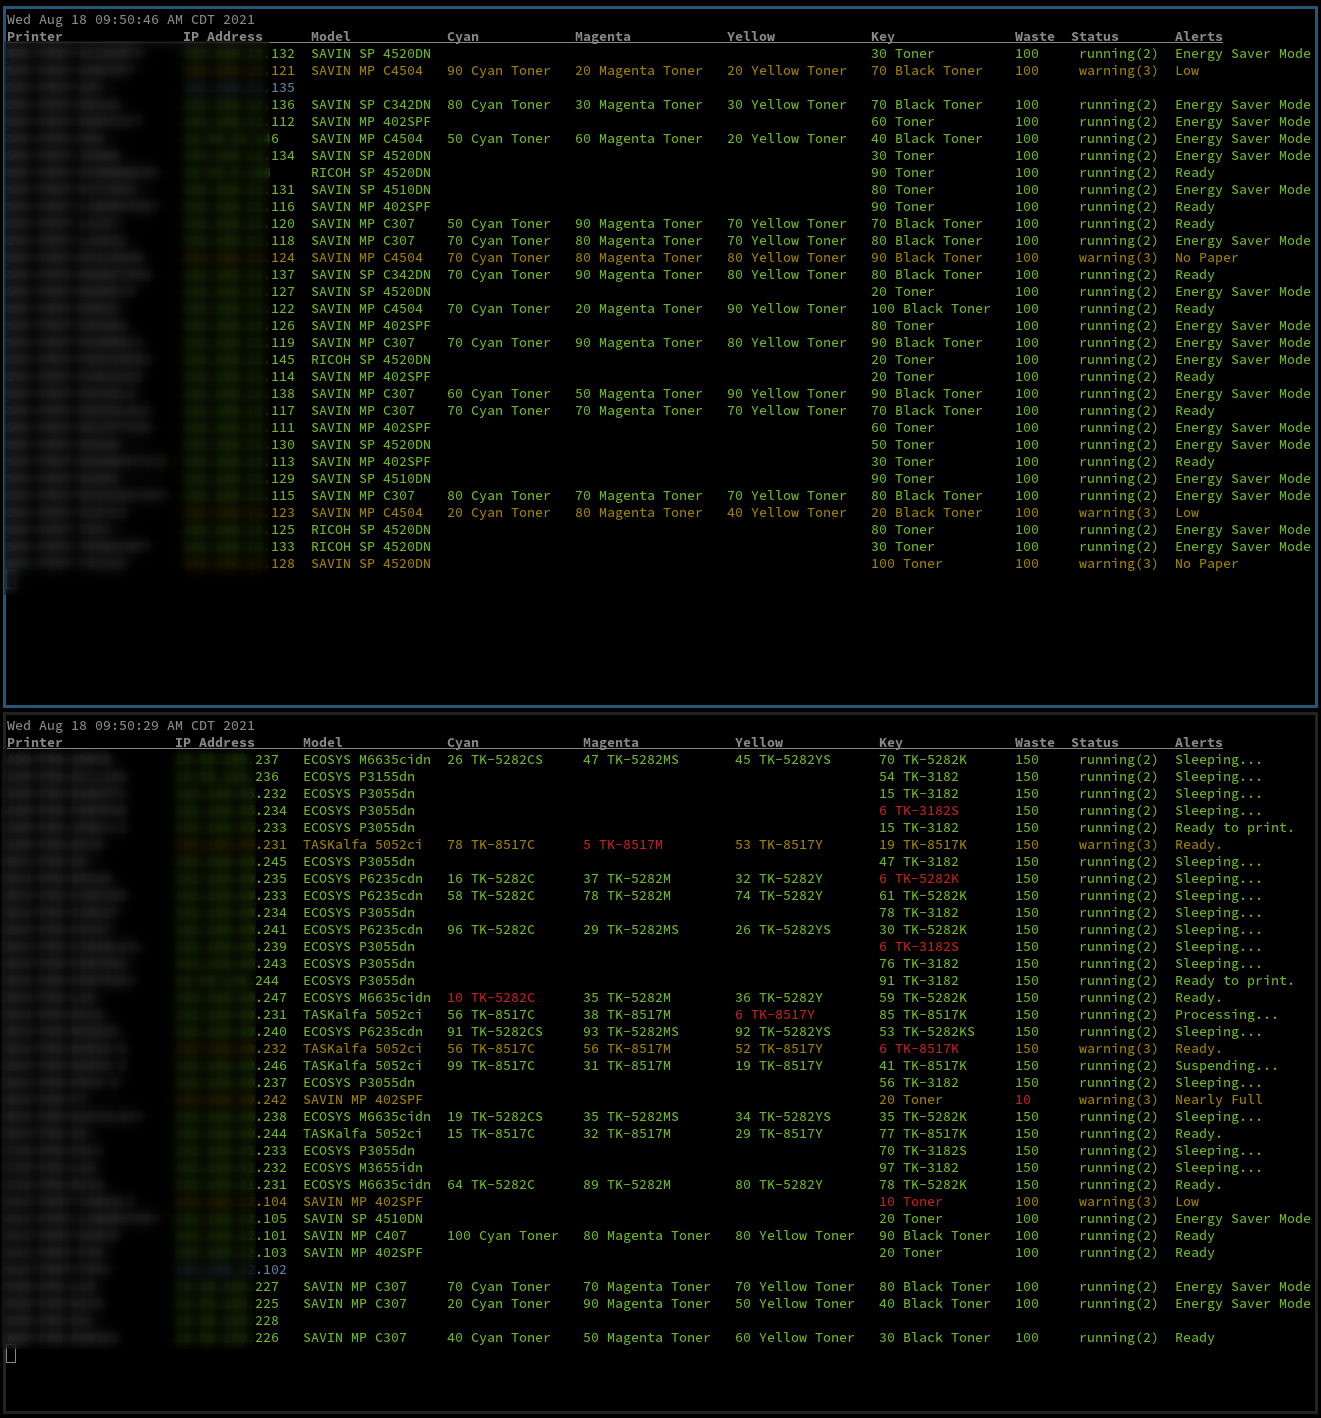Click '97 TK-3182' key value
This screenshot has height=1418, width=1321.
tap(919, 1168)
